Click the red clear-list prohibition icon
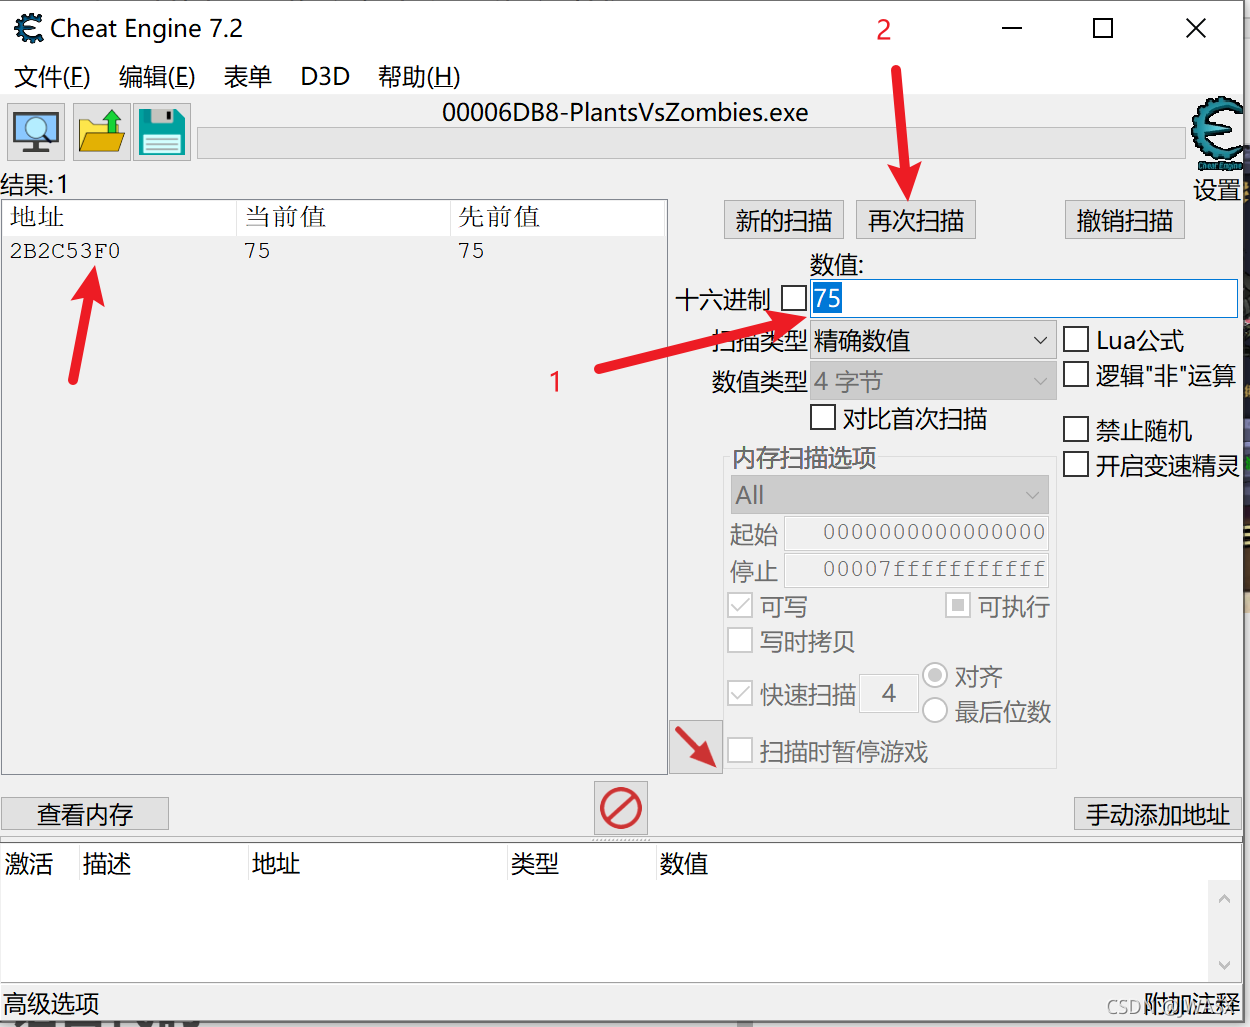The image size is (1250, 1027). (x=621, y=808)
